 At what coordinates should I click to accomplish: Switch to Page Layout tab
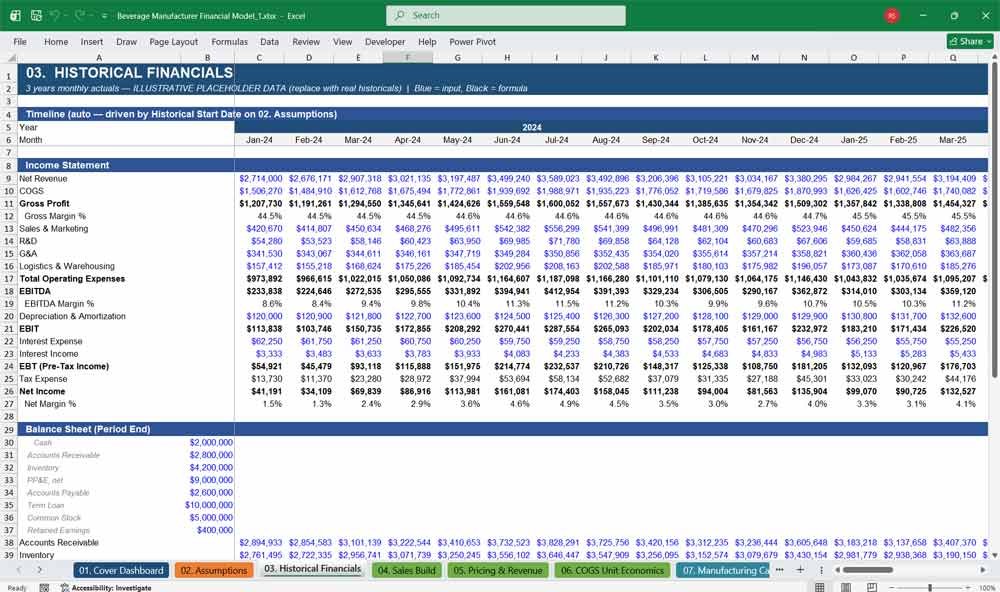point(173,41)
